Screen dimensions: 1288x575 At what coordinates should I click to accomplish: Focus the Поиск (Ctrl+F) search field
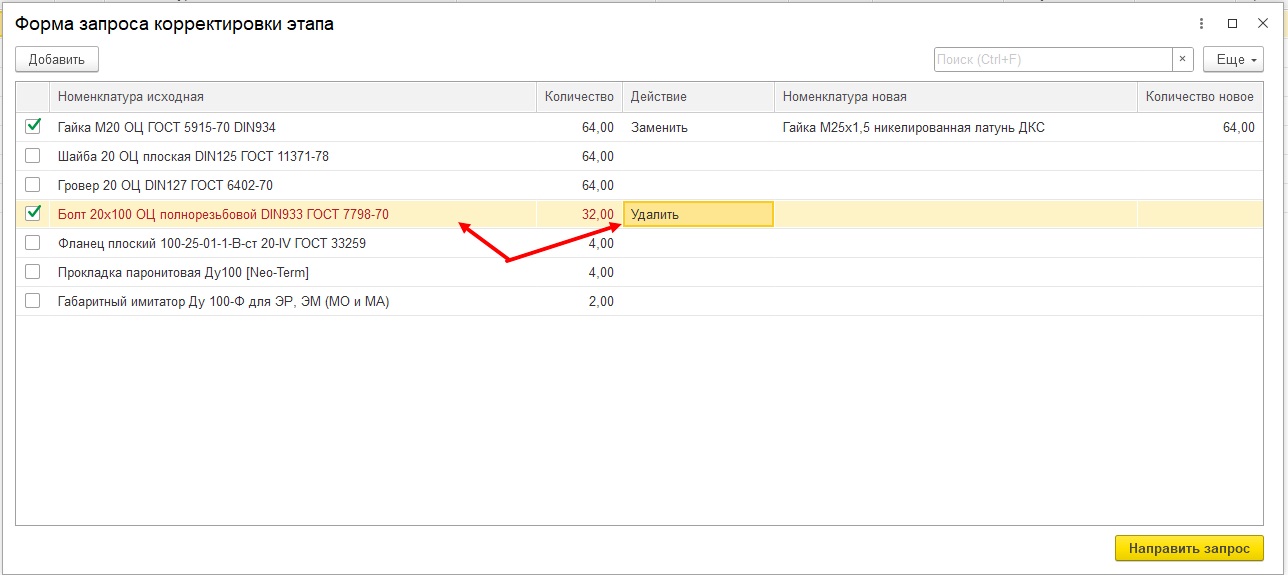(1053, 59)
